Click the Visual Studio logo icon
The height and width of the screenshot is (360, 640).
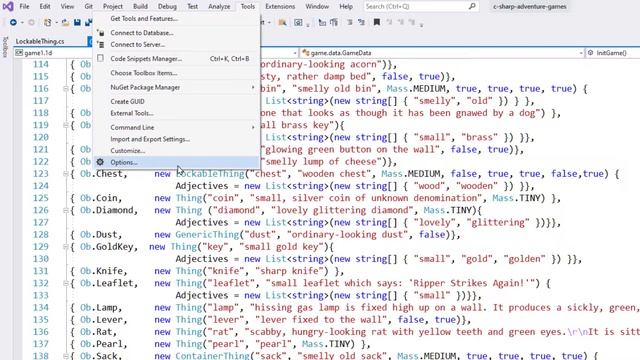8,6
